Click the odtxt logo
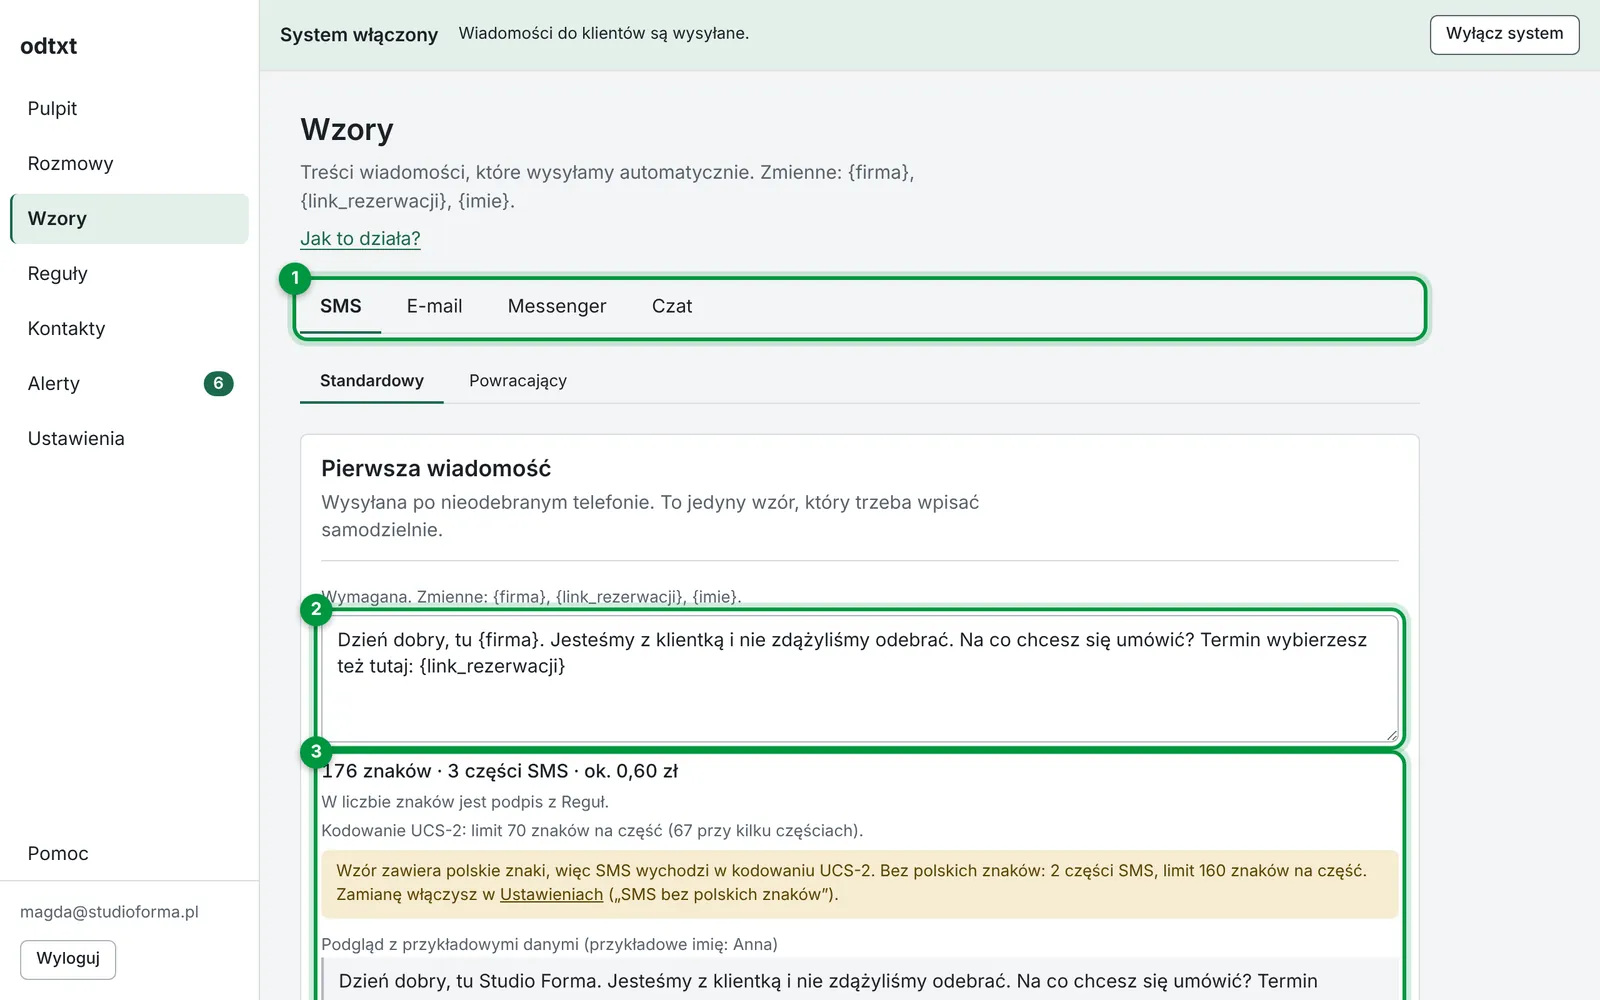1600x1000 pixels. (x=48, y=46)
